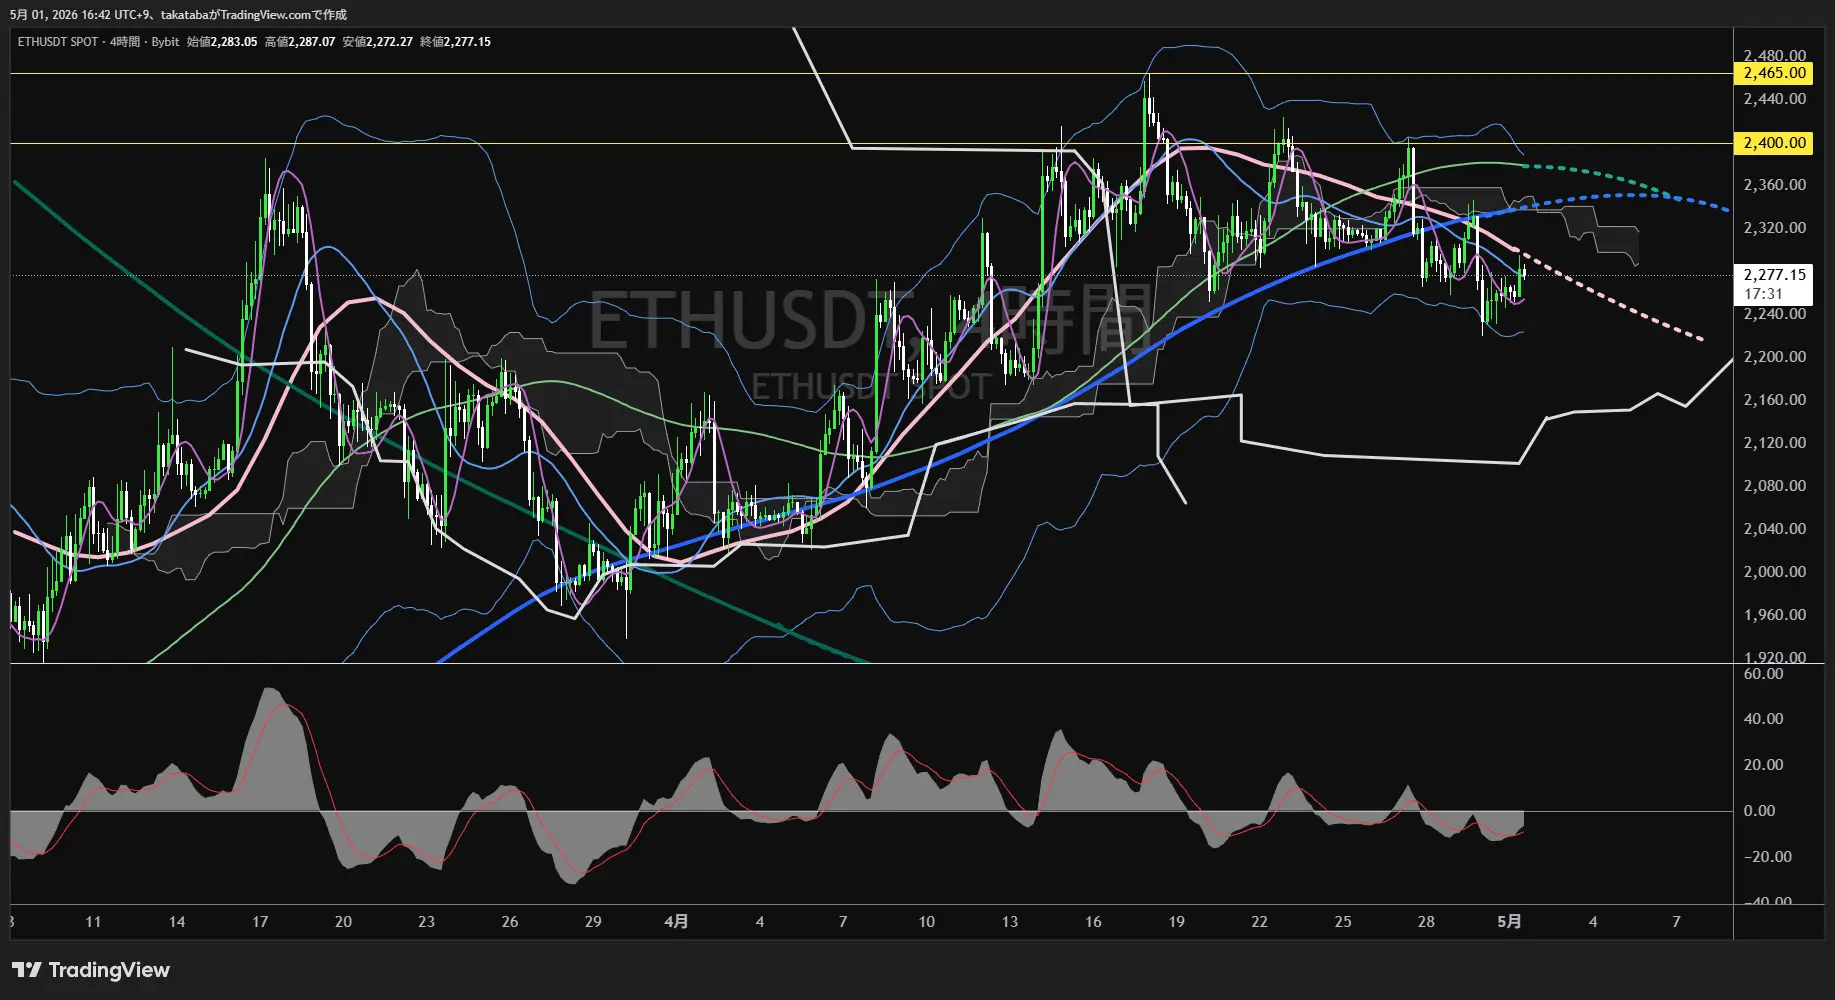Click the 2,320.00 price axis label
Image resolution: width=1835 pixels, height=1000 pixels.
1774,228
